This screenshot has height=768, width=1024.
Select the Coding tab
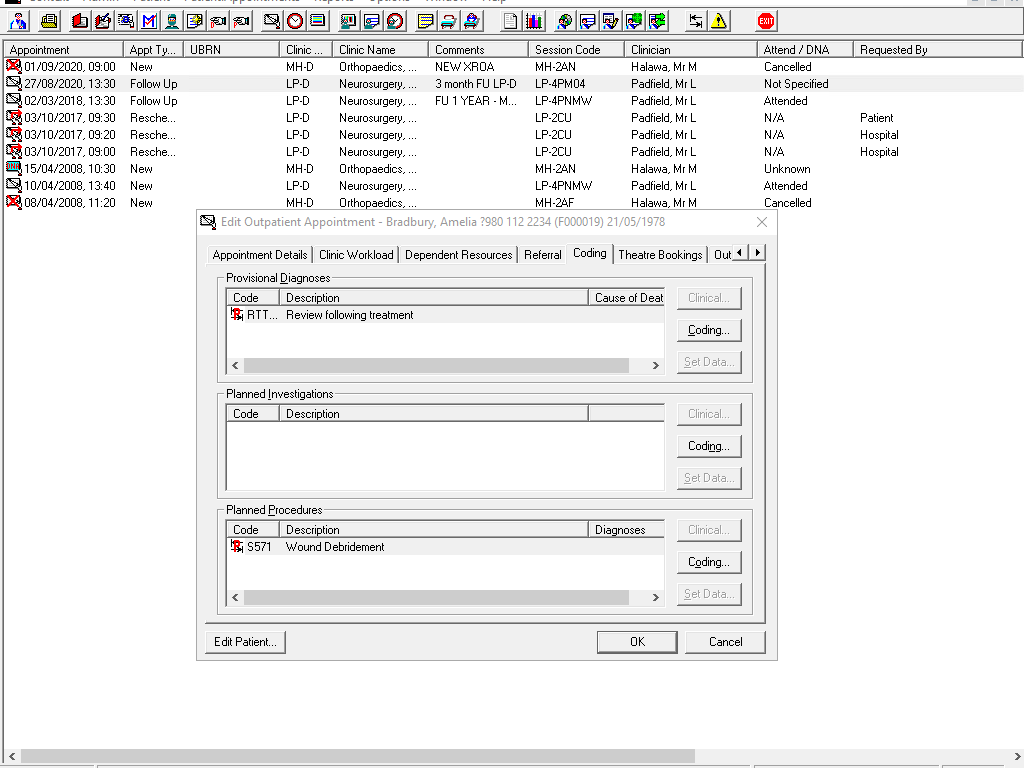590,253
